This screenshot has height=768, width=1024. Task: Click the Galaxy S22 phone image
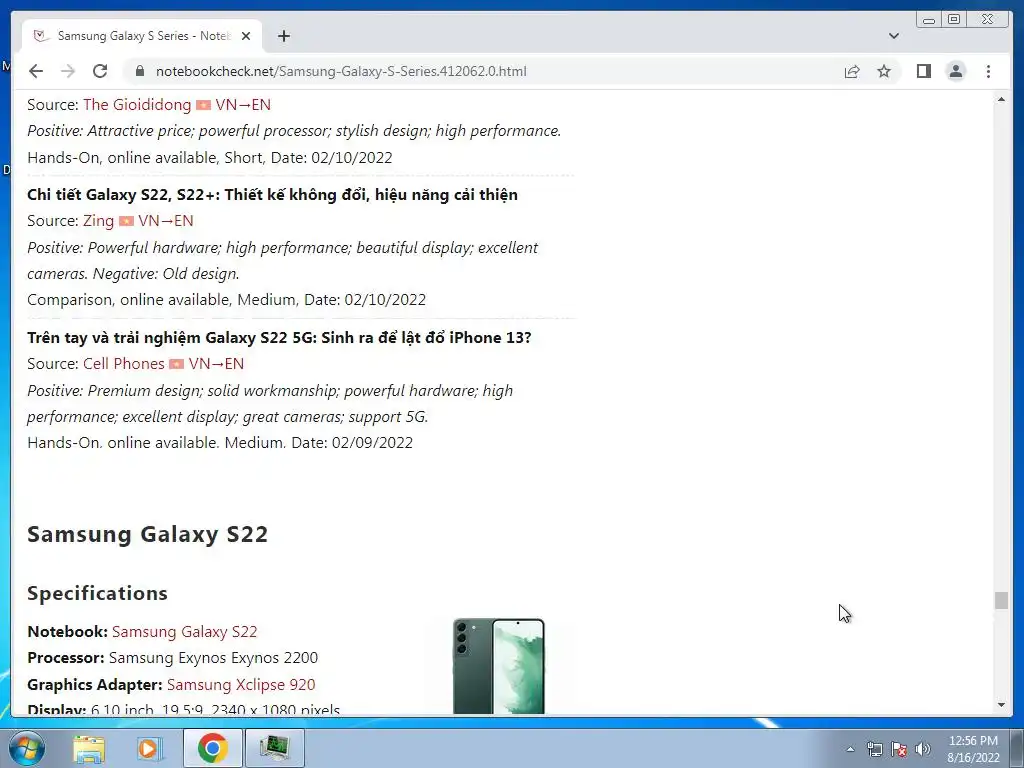click(x=499, y=666)
